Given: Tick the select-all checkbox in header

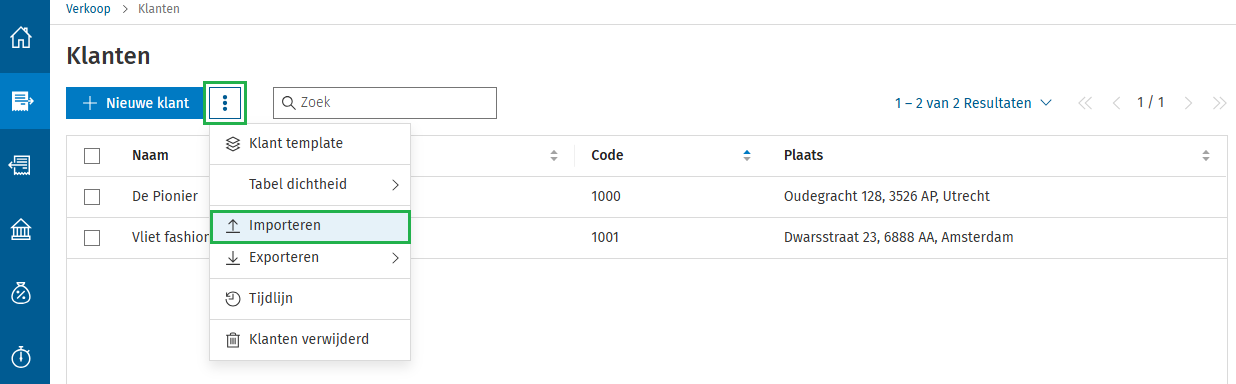Looking at the screenshot, I should [92, 156].
